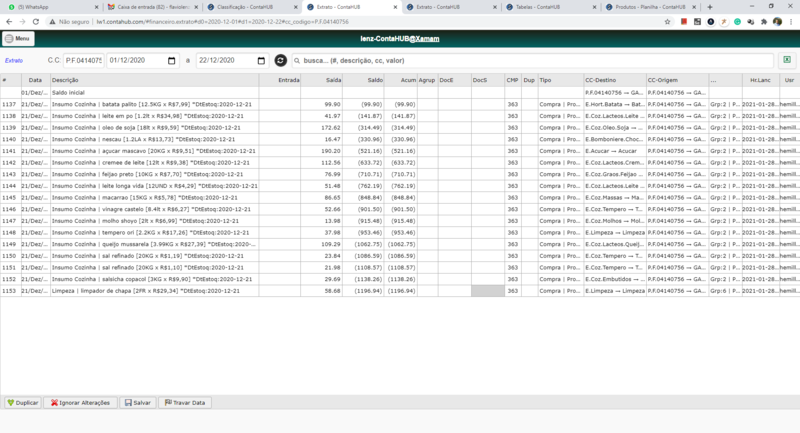Click Saída value 112.56

pyautogui.click(x=331, y=163)
